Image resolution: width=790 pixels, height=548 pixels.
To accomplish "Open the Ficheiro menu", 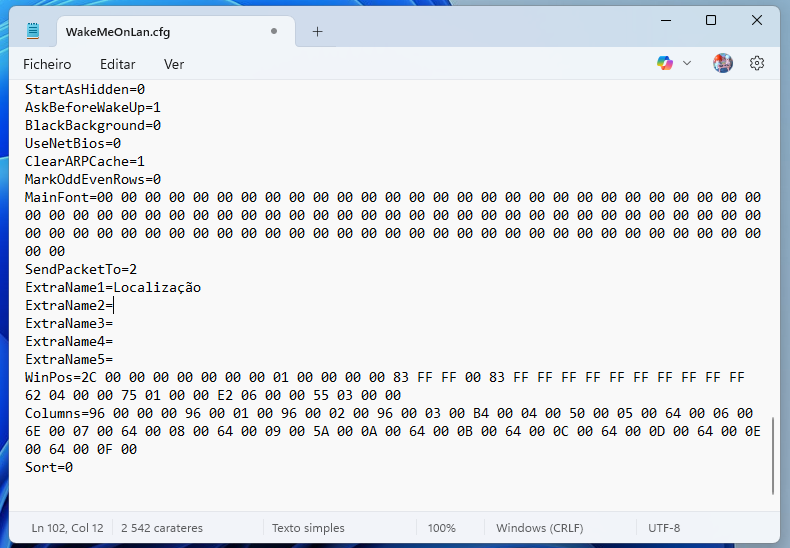I will click(47, 64).
